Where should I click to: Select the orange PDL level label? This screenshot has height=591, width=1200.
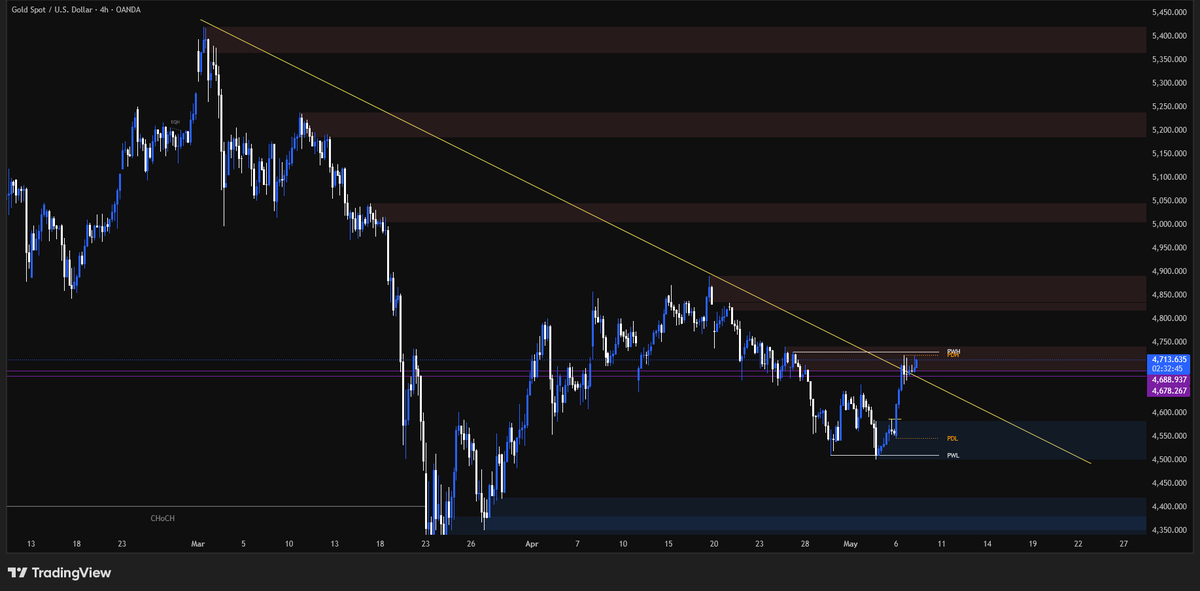(x=952, y=438)
